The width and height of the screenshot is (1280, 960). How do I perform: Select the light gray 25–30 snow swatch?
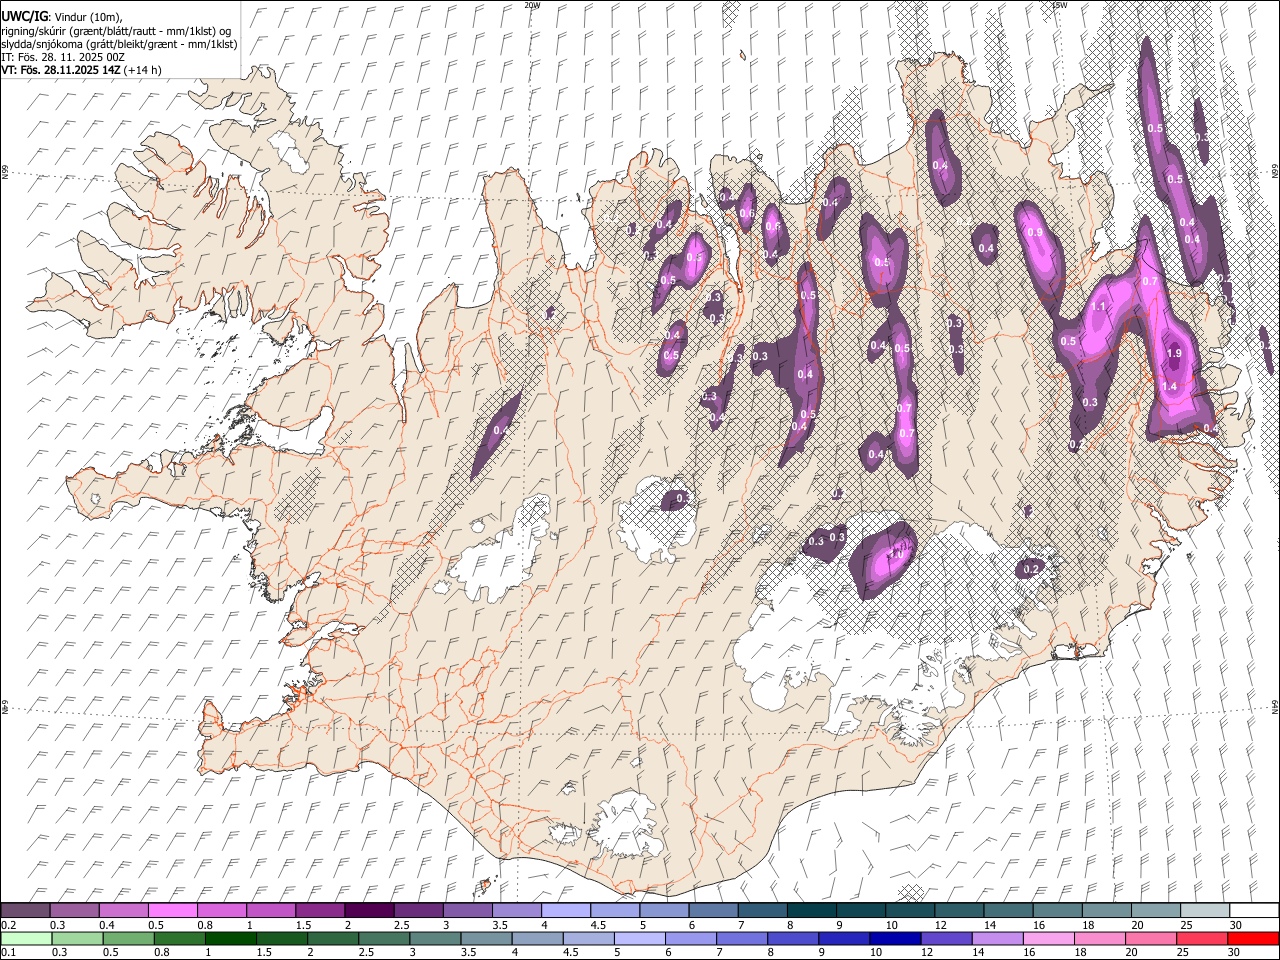1203,910
